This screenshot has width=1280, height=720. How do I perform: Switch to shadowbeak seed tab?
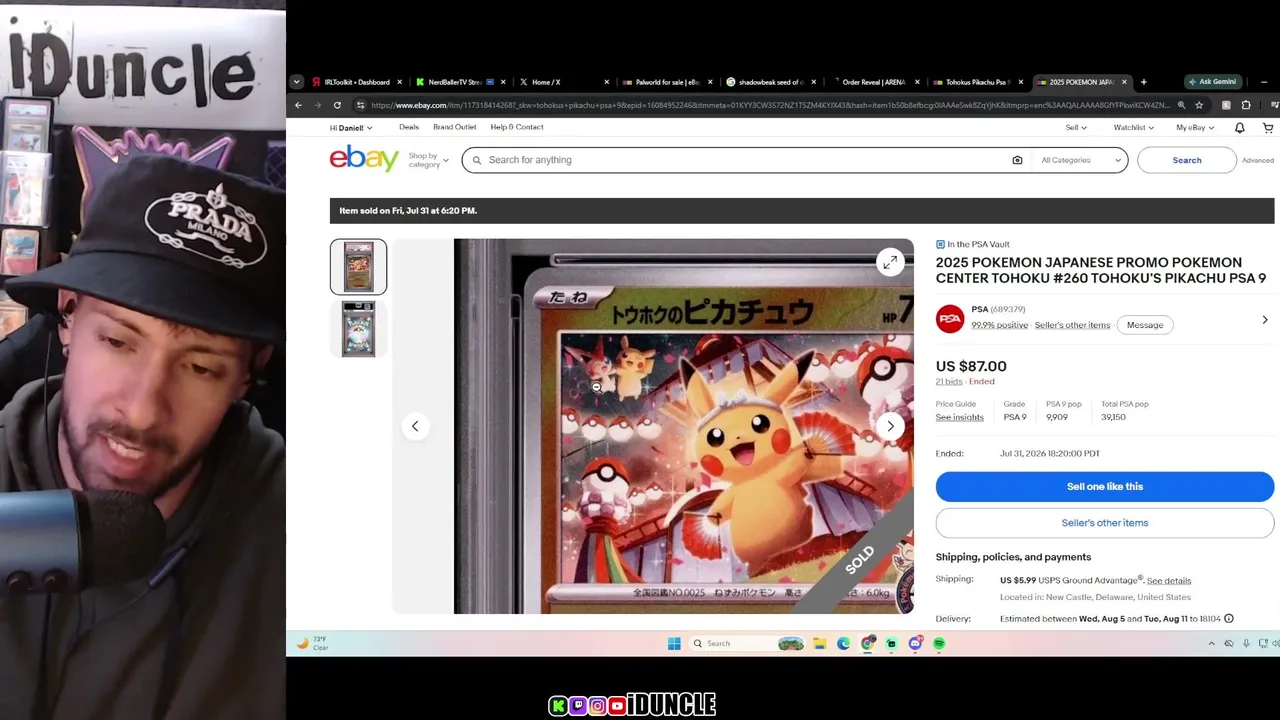(771, 82)
